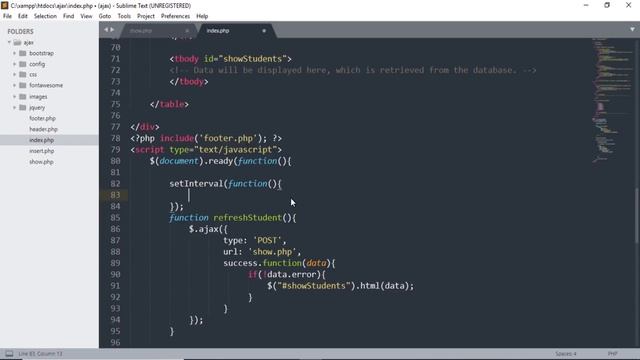This screenshot has width=640, height=360.
Task: Expand the config folder
Action: tap(15, 64)
